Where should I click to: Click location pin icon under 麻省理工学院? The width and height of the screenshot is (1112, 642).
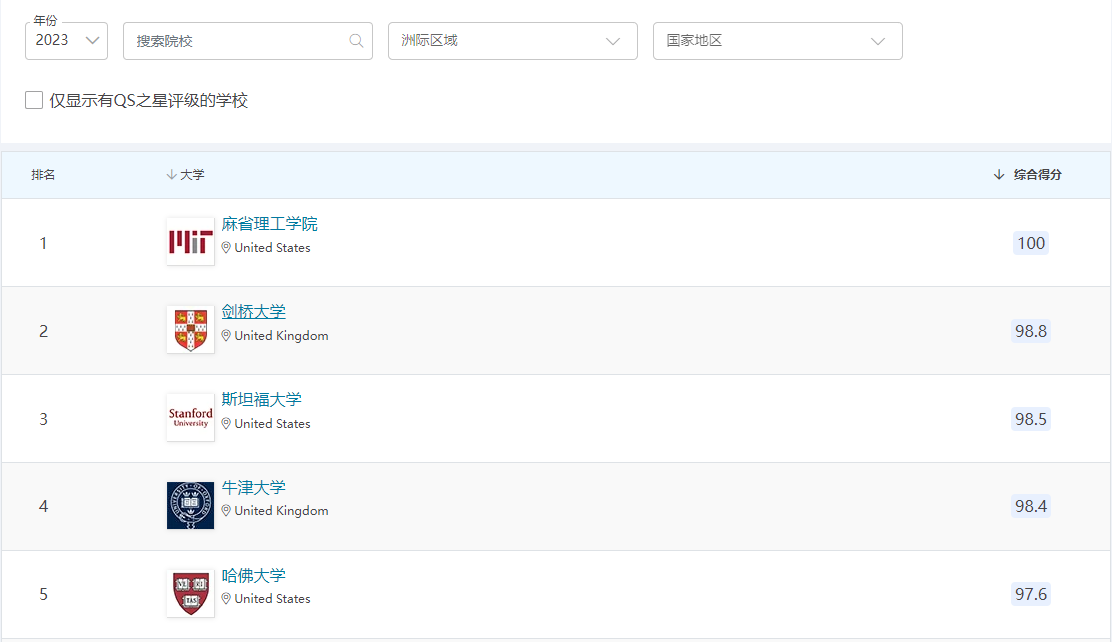(226, 248)
